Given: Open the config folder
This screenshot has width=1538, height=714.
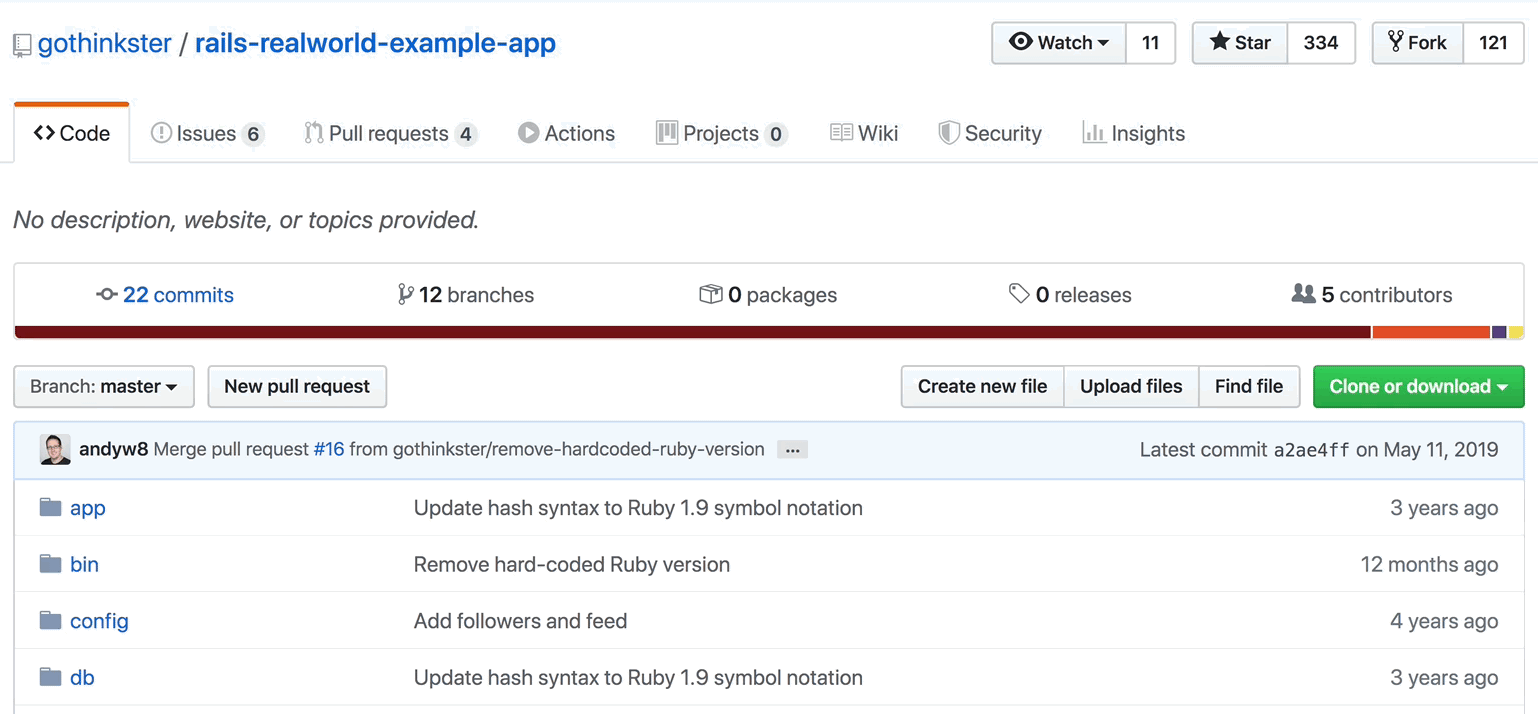Looking at the screenshot, I should (x=99, y=621).
